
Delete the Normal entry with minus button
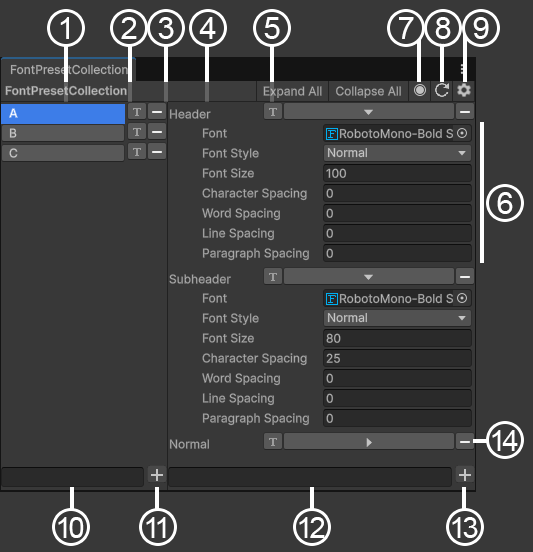pos(465,441)
